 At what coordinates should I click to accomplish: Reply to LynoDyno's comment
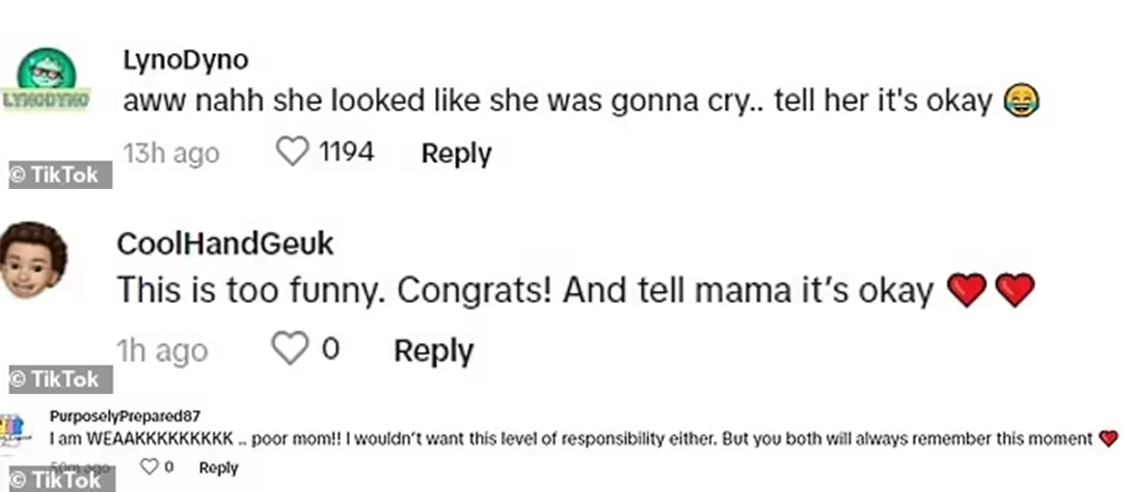456,153
